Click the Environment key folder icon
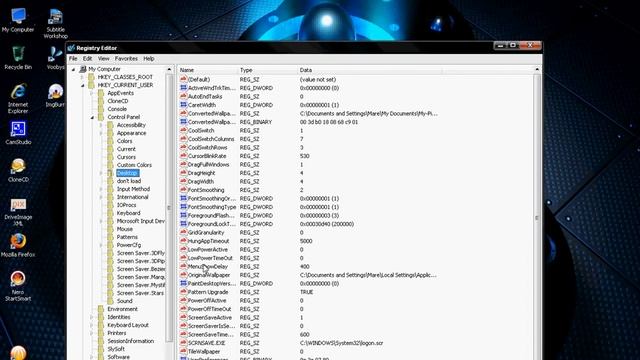This screenshot has height=360, width=640. [101, 309]
